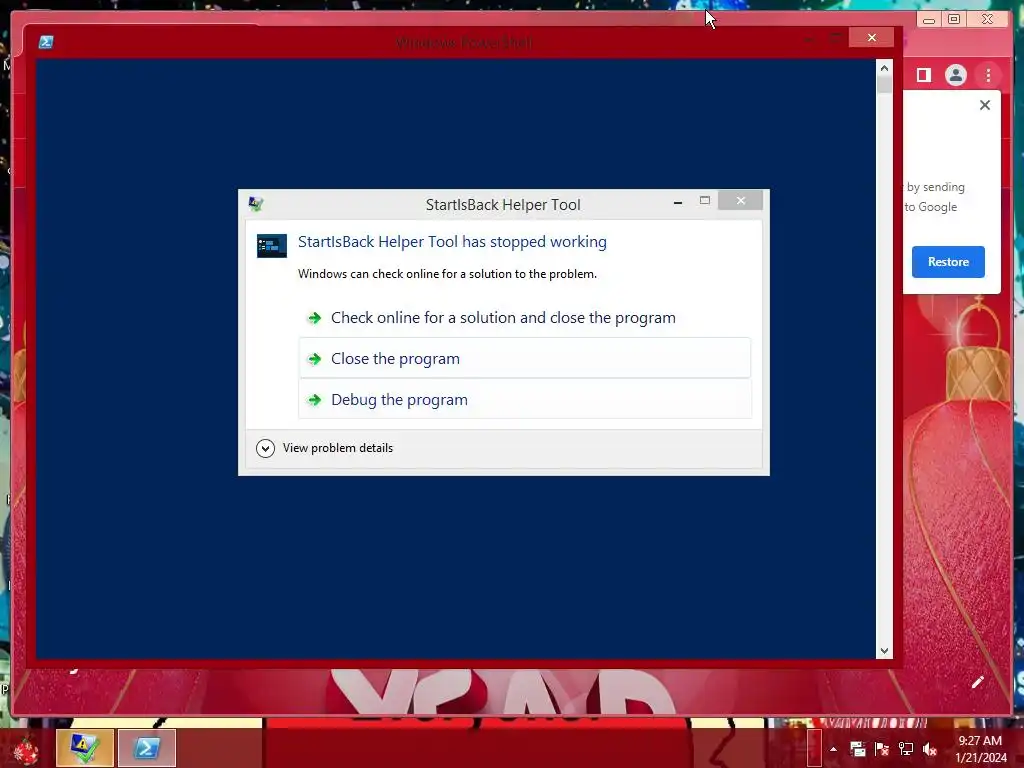This screenshot has height=768, width=1024.
Task: Click the crash report taskbar button
Action: (x=85, y=748)
